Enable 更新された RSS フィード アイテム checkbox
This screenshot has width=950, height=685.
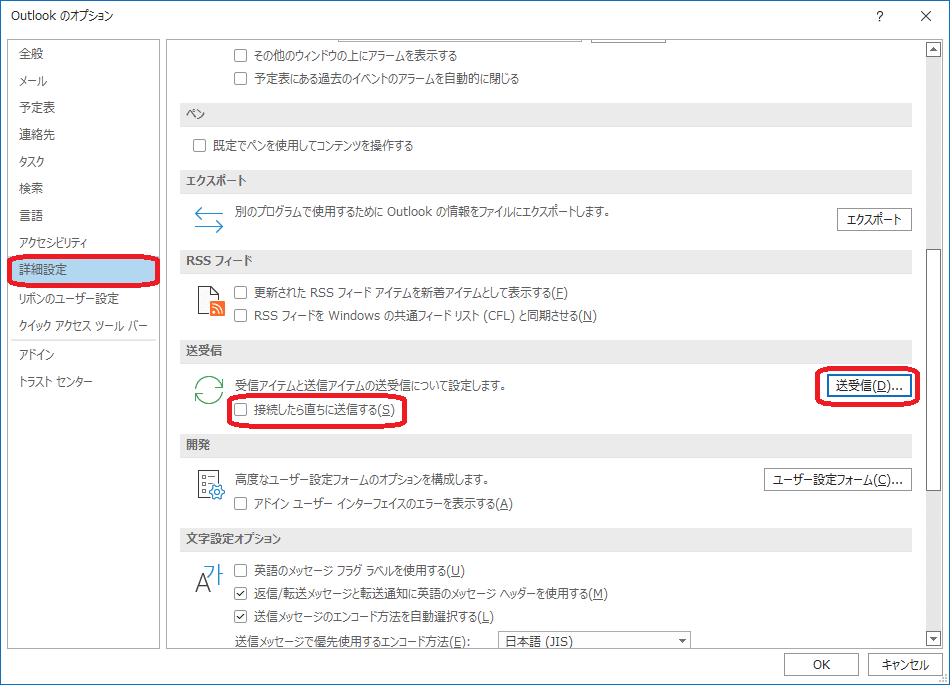tap(241, 293)
